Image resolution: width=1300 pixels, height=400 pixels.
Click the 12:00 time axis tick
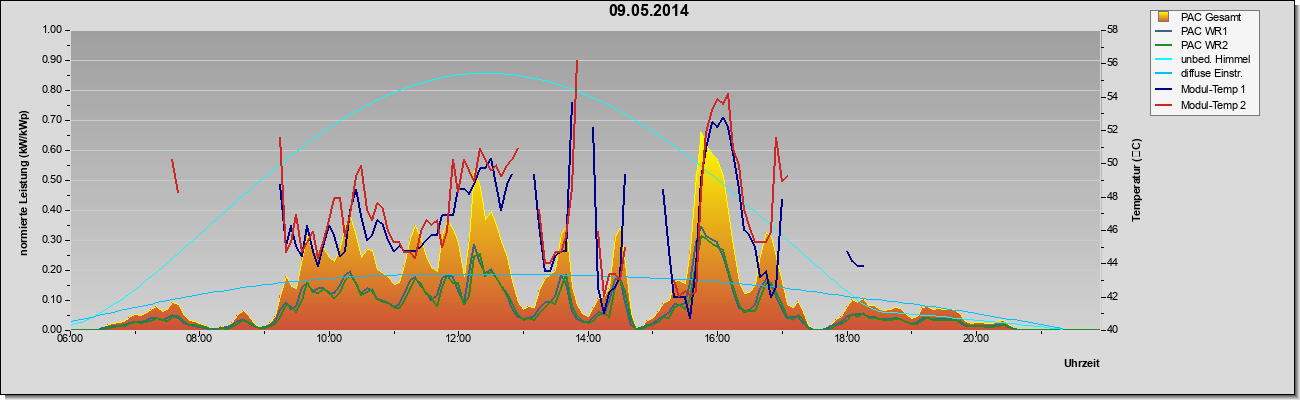(x=458, y=338)
